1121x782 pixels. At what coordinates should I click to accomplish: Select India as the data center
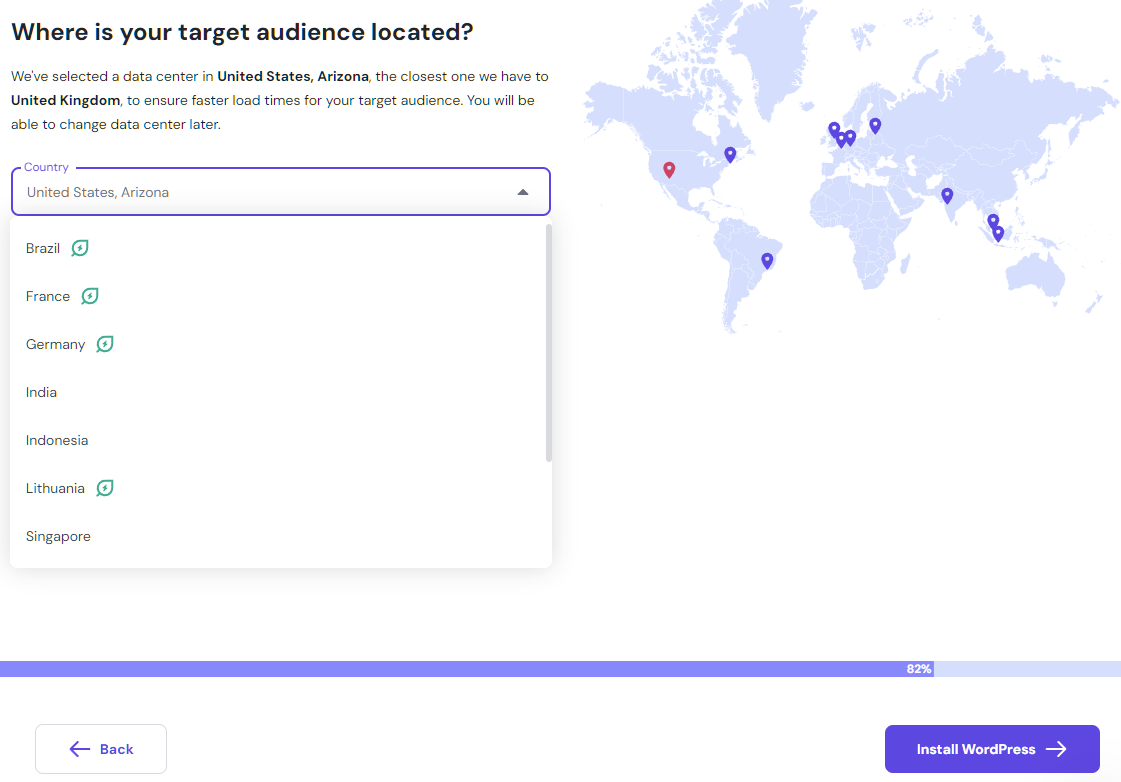[x=42, y=392]
